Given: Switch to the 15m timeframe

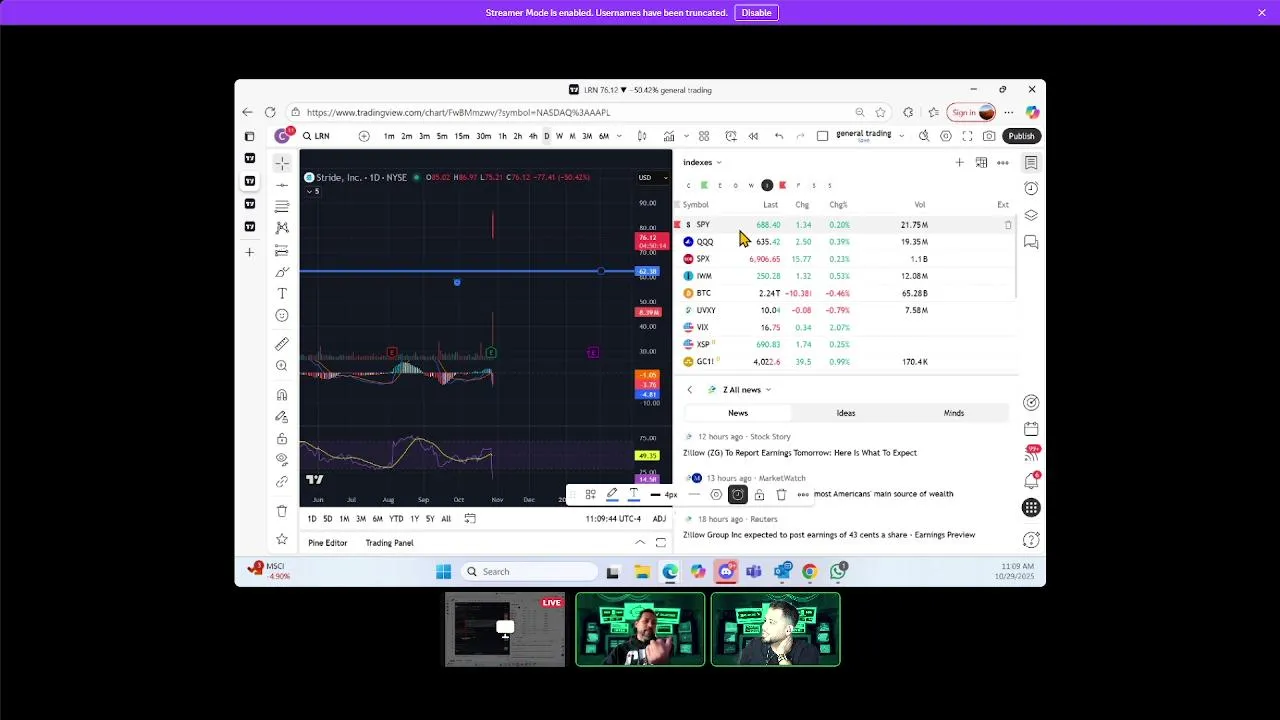Looking at the screenshot, I should click(461, 136).
